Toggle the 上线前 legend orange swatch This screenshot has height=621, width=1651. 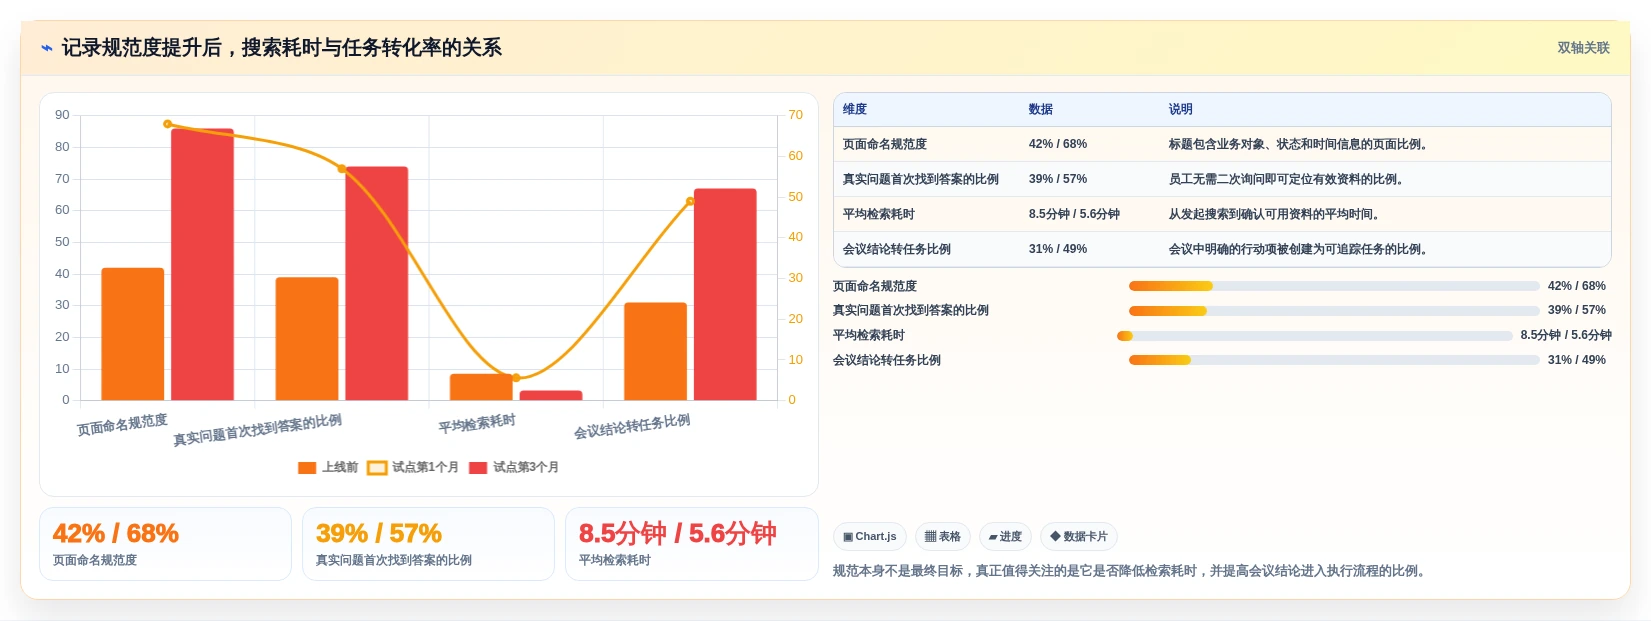[x=307, y=468]
